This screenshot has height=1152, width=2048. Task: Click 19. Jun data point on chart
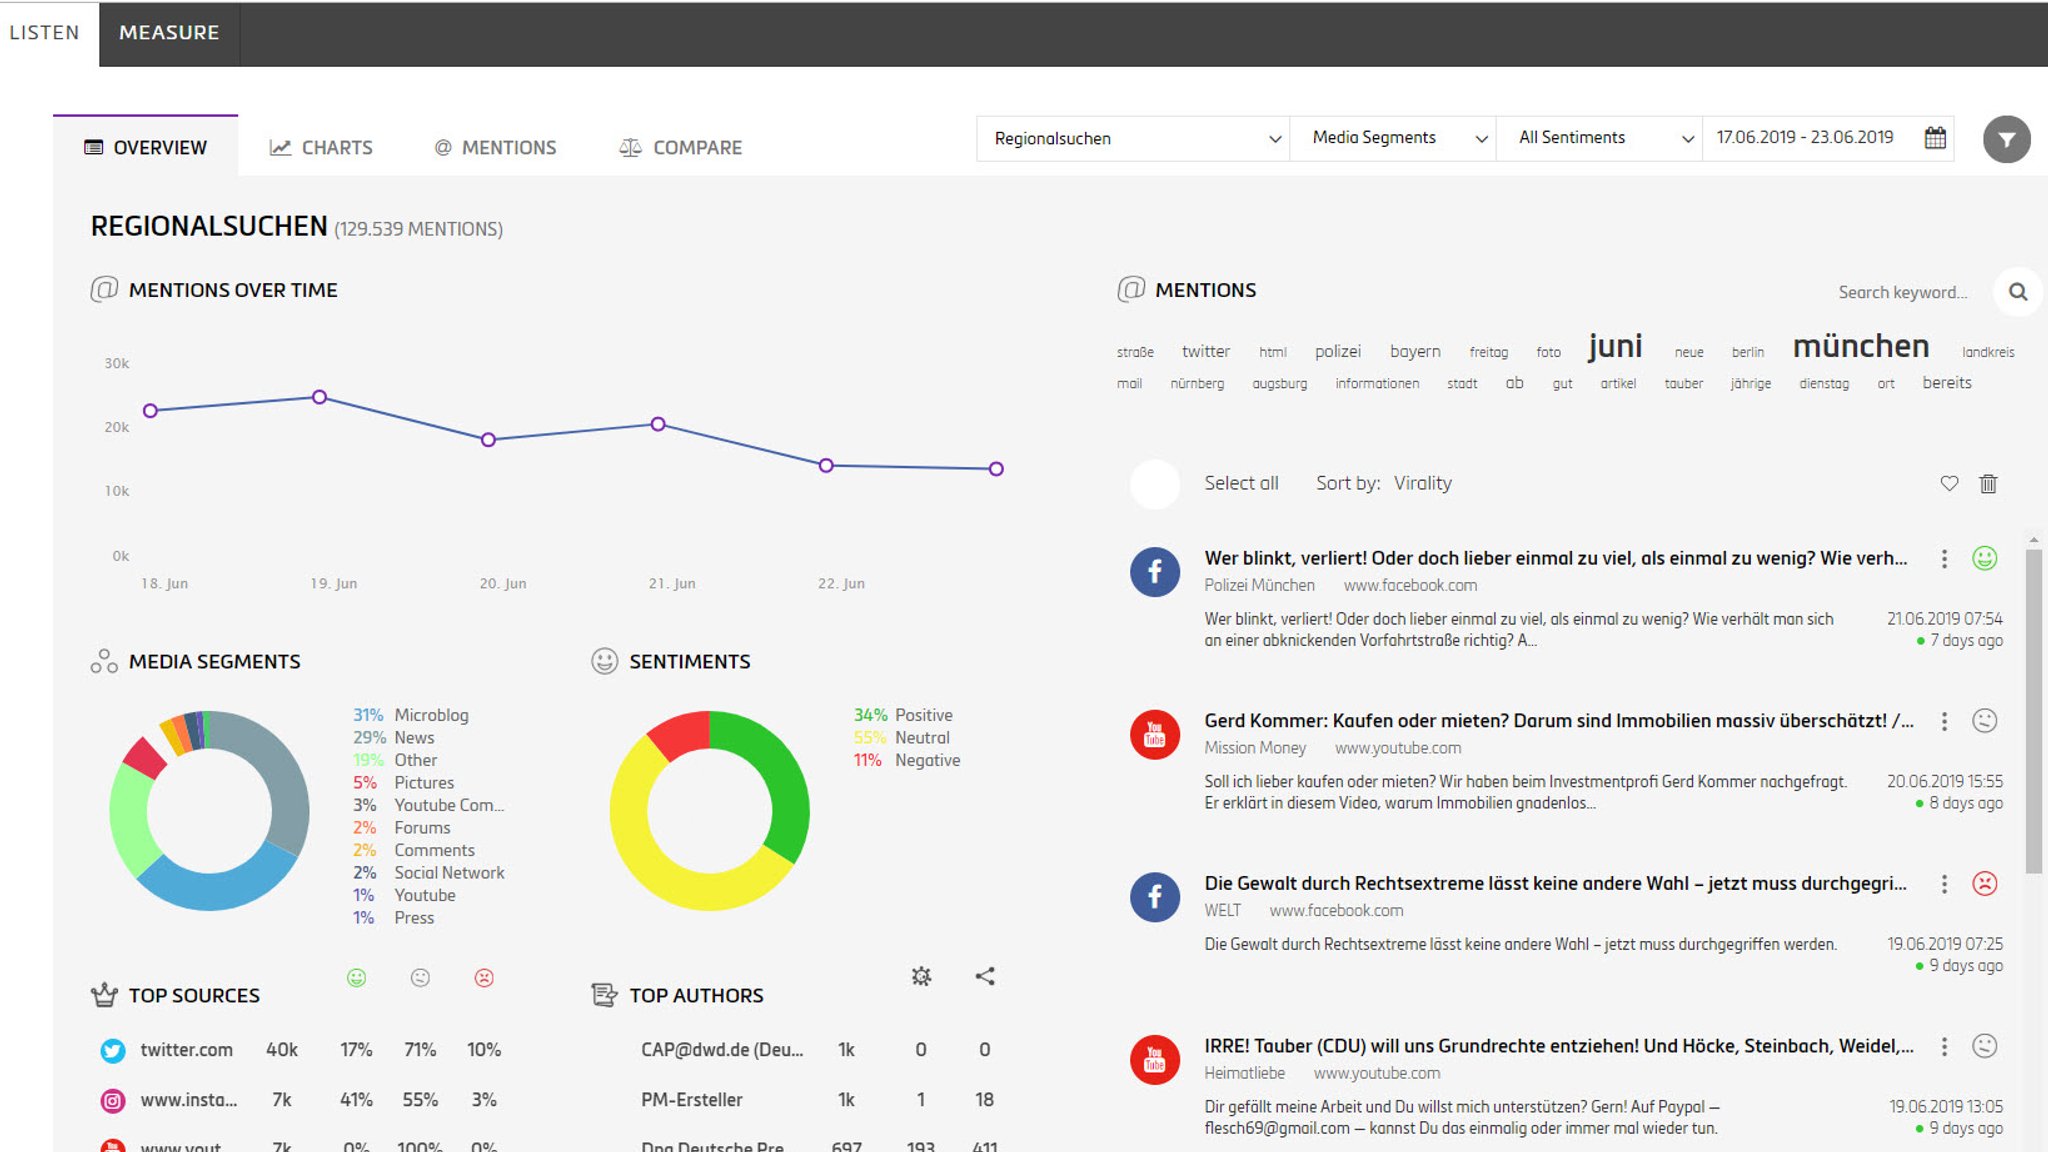319,397
